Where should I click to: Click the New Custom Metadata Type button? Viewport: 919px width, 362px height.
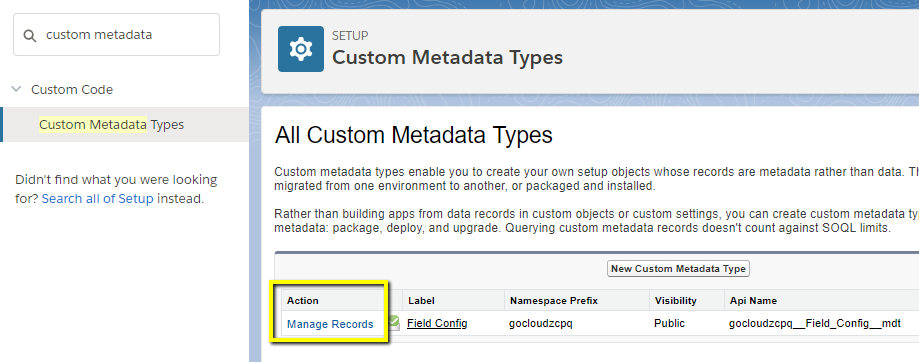[x=678, y=269]
